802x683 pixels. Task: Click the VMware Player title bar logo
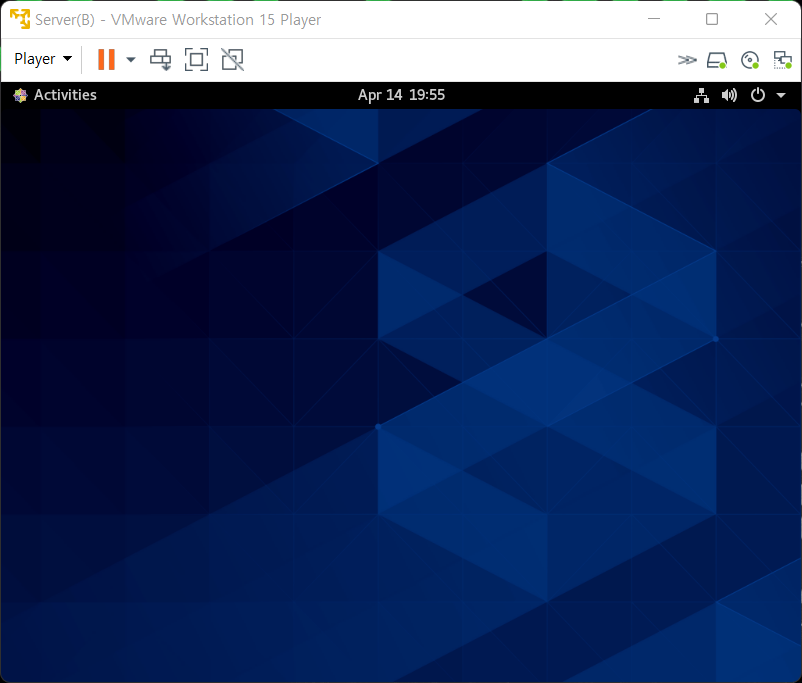click(x=20, y=19)
